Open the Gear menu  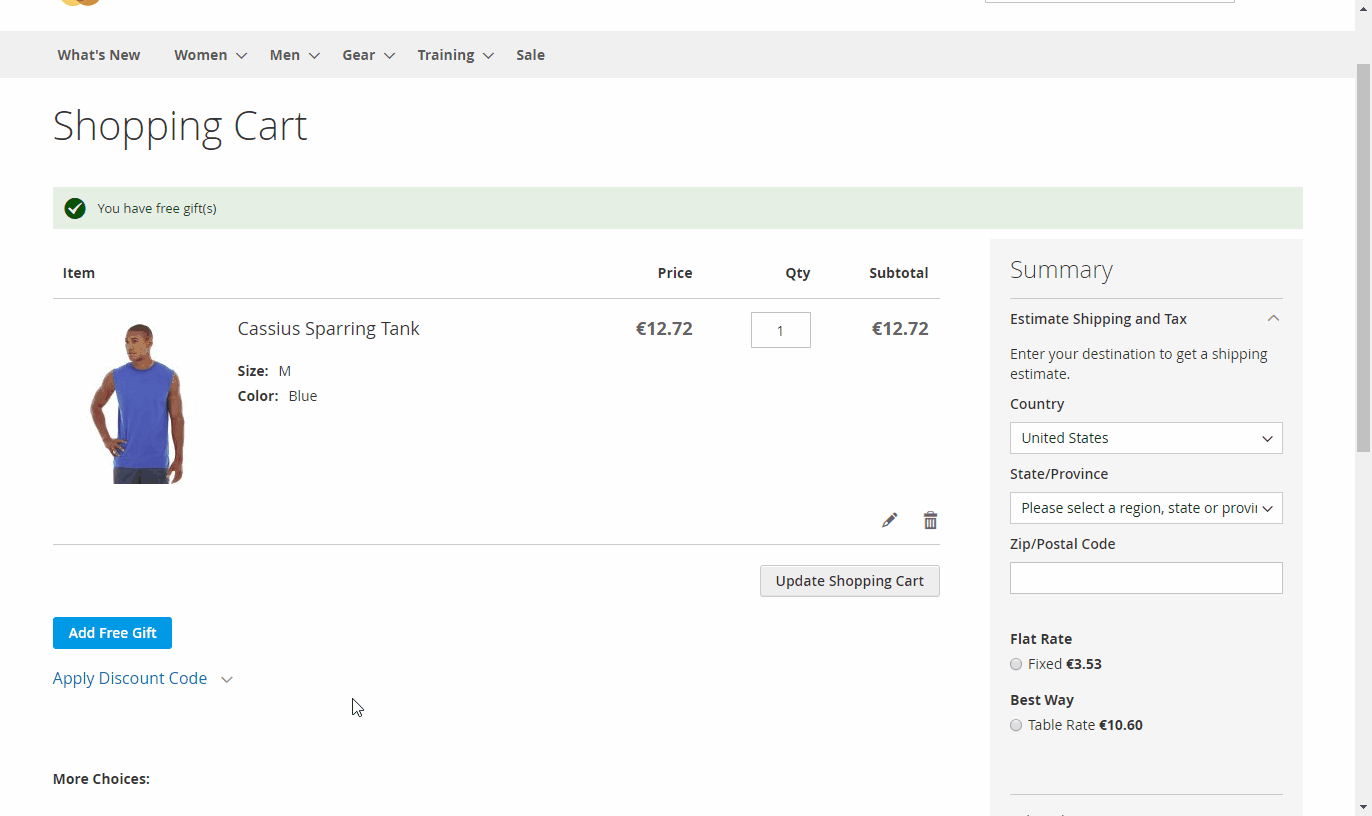click(x=368, y=55)
